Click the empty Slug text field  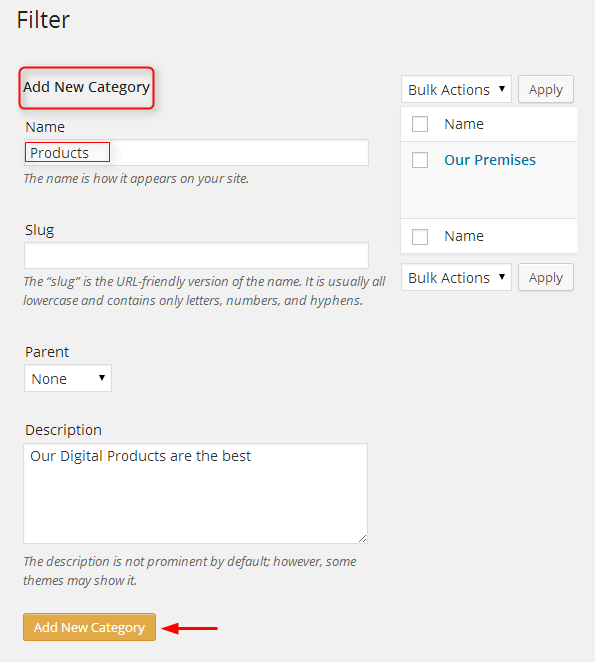click(196, 255)
